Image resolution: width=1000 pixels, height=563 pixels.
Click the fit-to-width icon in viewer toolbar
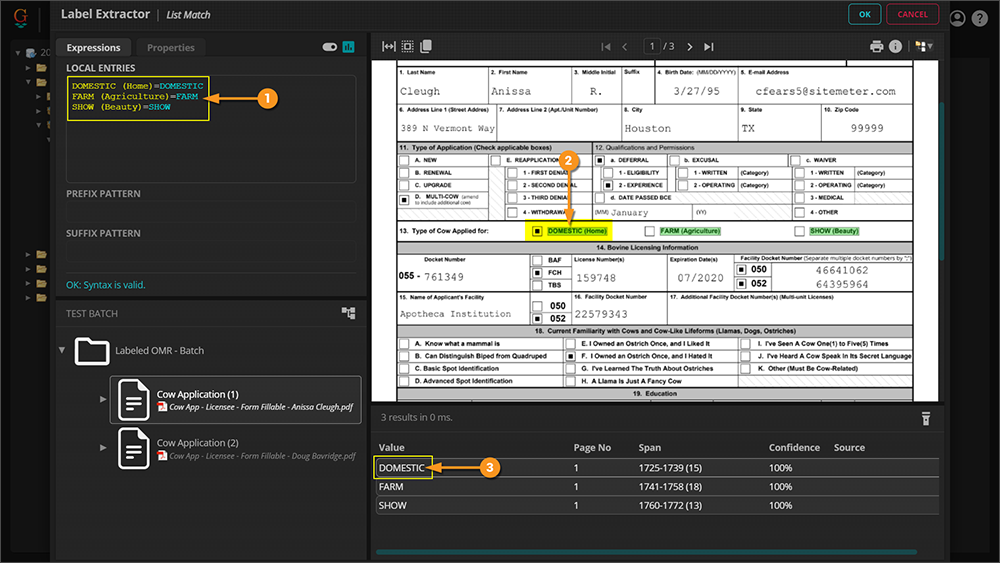[x=389, y=46]
